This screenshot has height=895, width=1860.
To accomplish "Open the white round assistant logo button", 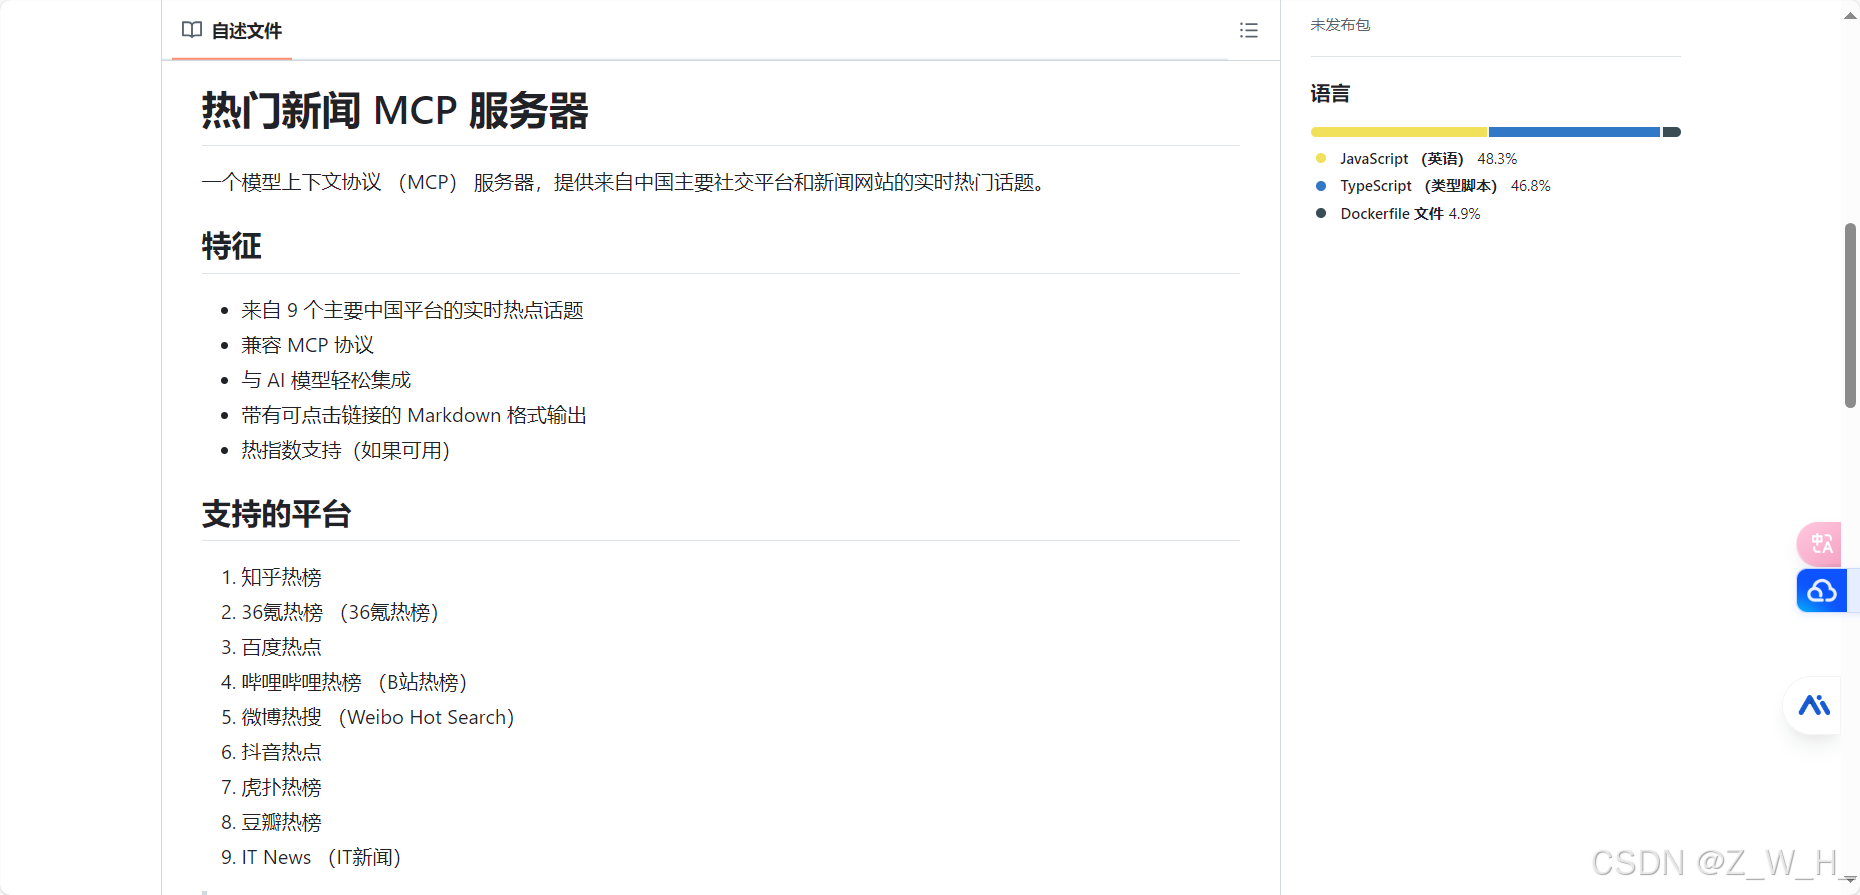I will click(1813, 706).
